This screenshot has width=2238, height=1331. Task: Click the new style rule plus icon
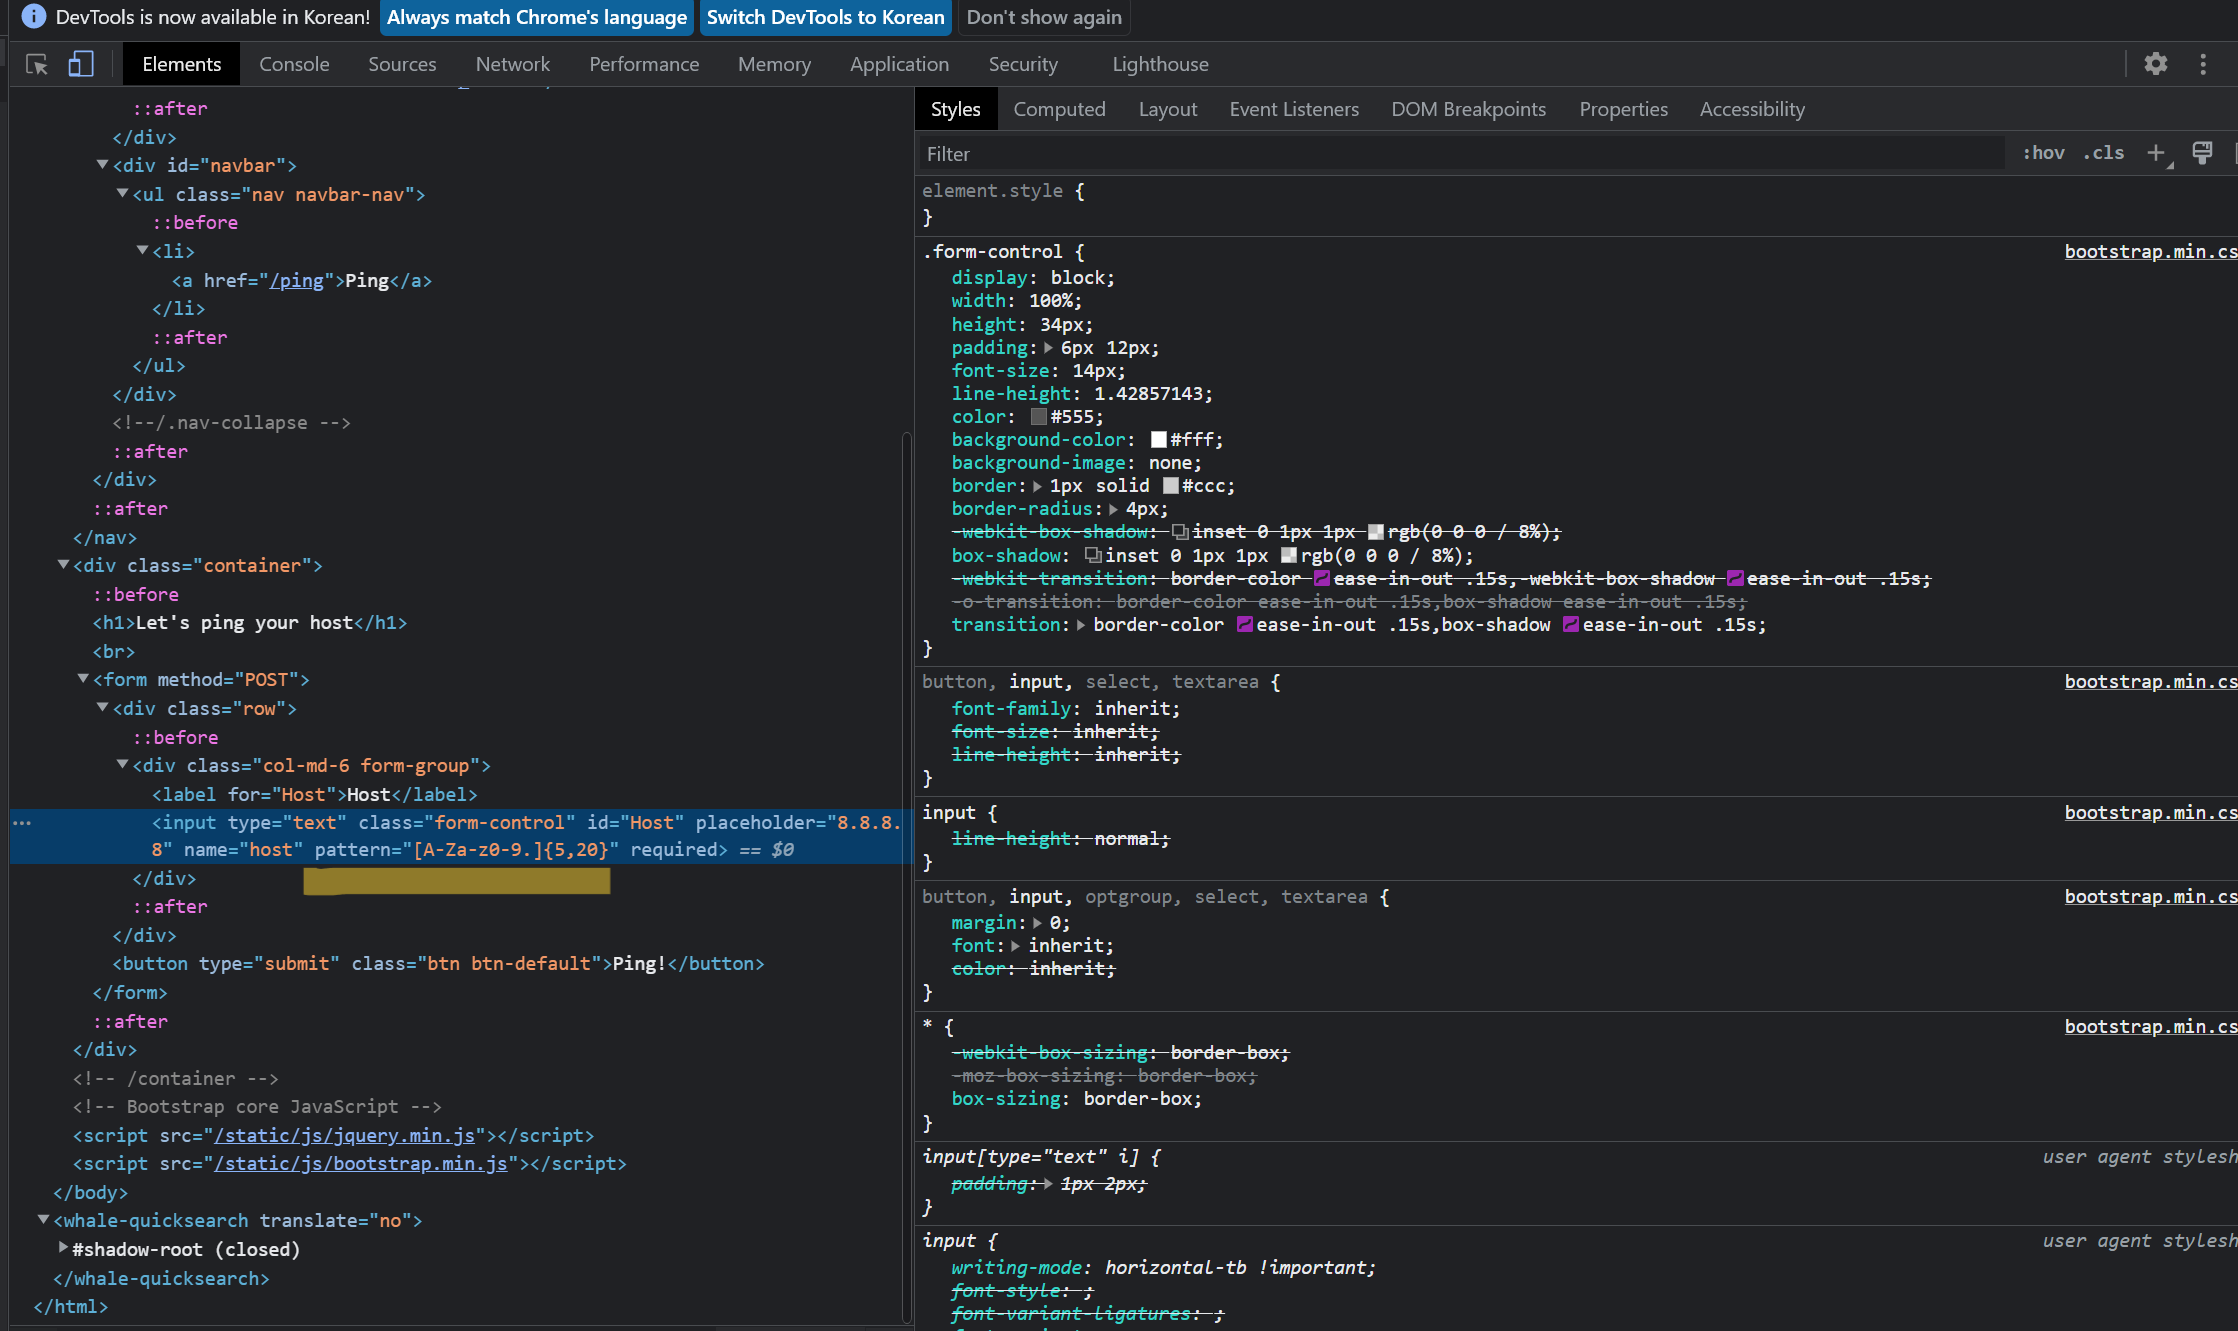pos(2156,153)
